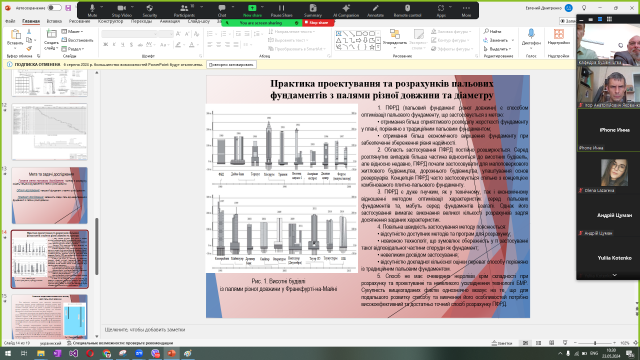The width and height of the screenshot is (640, 360).
Task: Open Zoom Security shield icon
Action: (150, 10)
